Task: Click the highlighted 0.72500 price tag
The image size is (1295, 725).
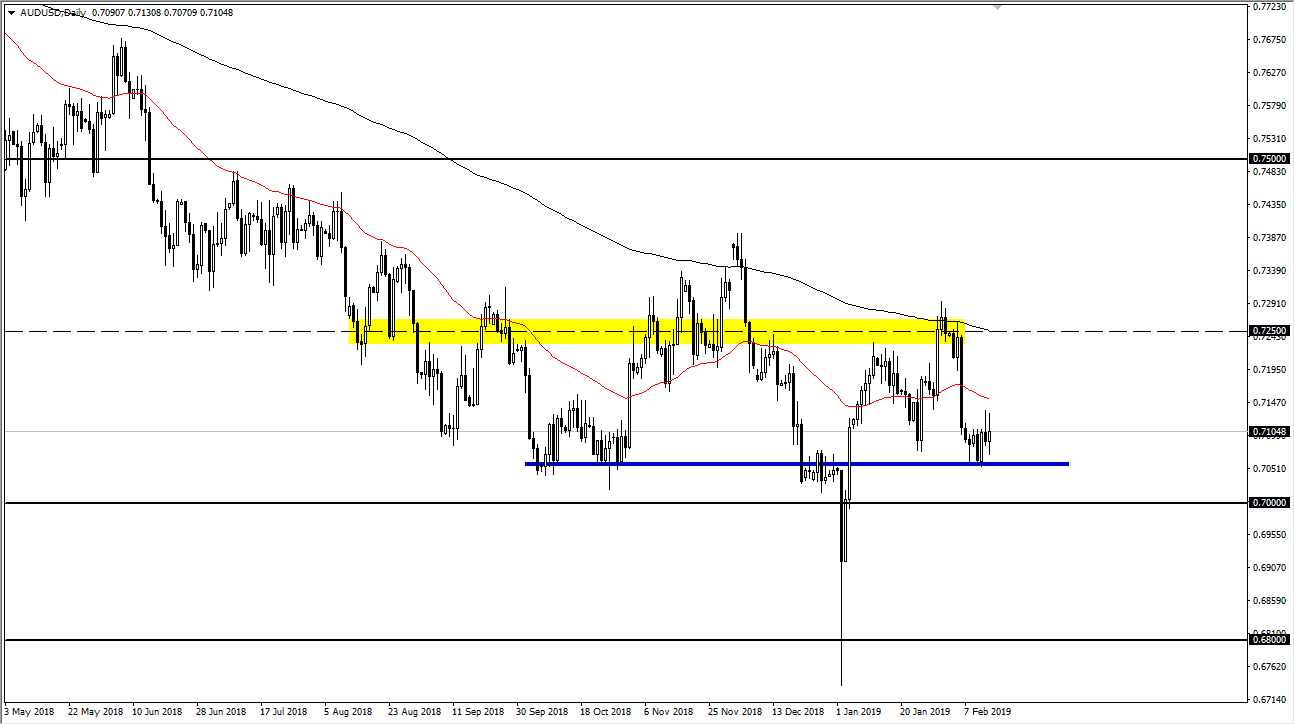Action: [1266, 329]
